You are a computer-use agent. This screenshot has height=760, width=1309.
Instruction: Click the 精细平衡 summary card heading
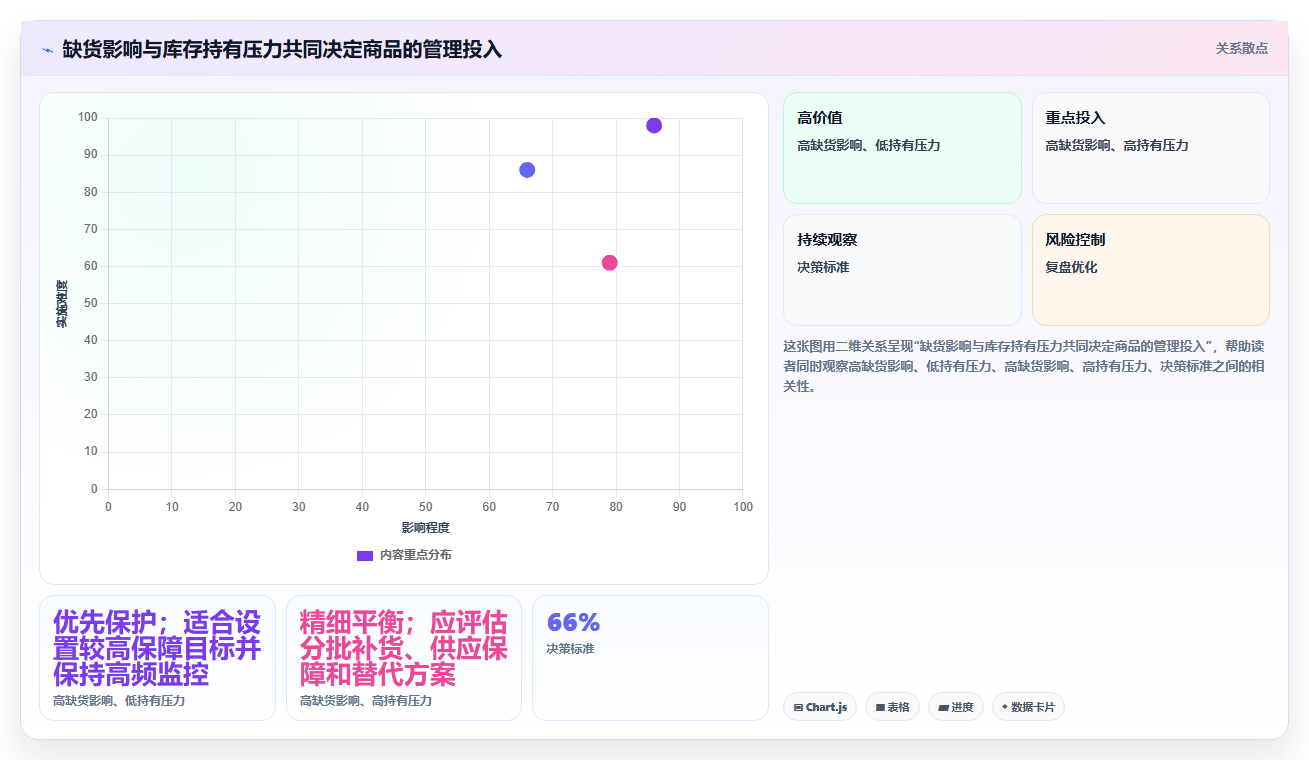point(404,648)
